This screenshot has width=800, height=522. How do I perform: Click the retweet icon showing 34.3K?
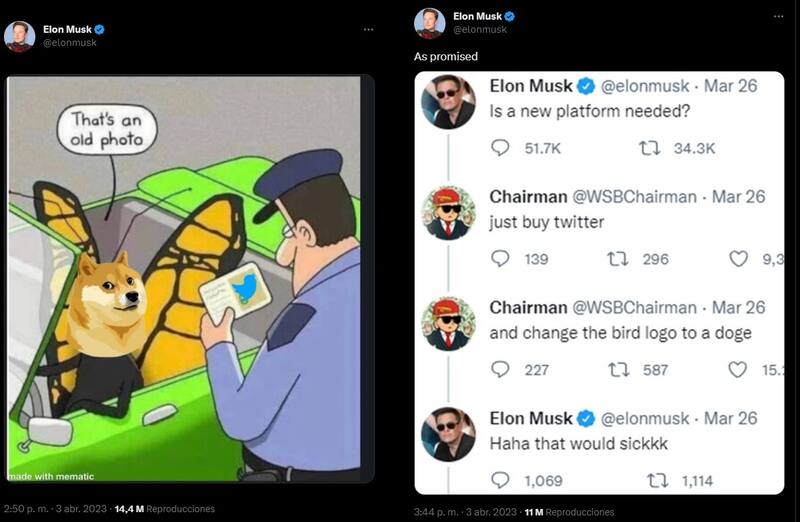click(x=650, y=148)
